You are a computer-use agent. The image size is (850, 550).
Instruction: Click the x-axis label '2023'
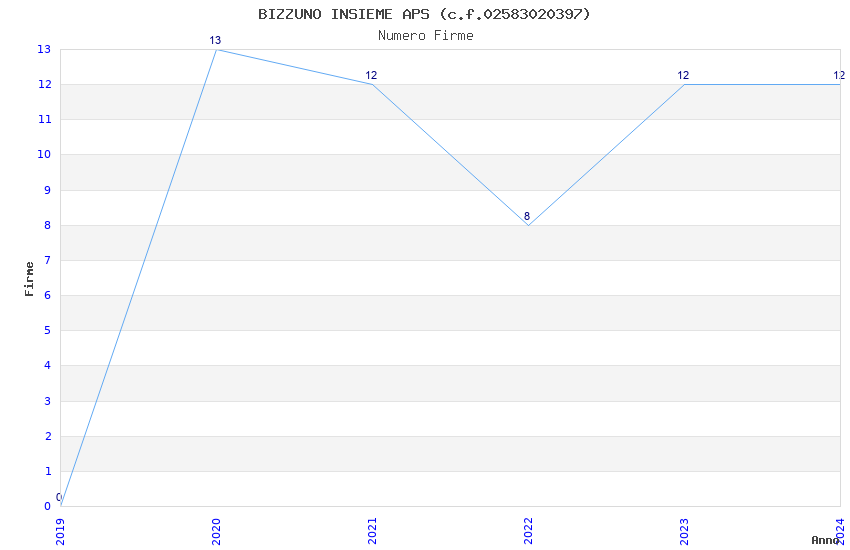[x=685, y=532]
